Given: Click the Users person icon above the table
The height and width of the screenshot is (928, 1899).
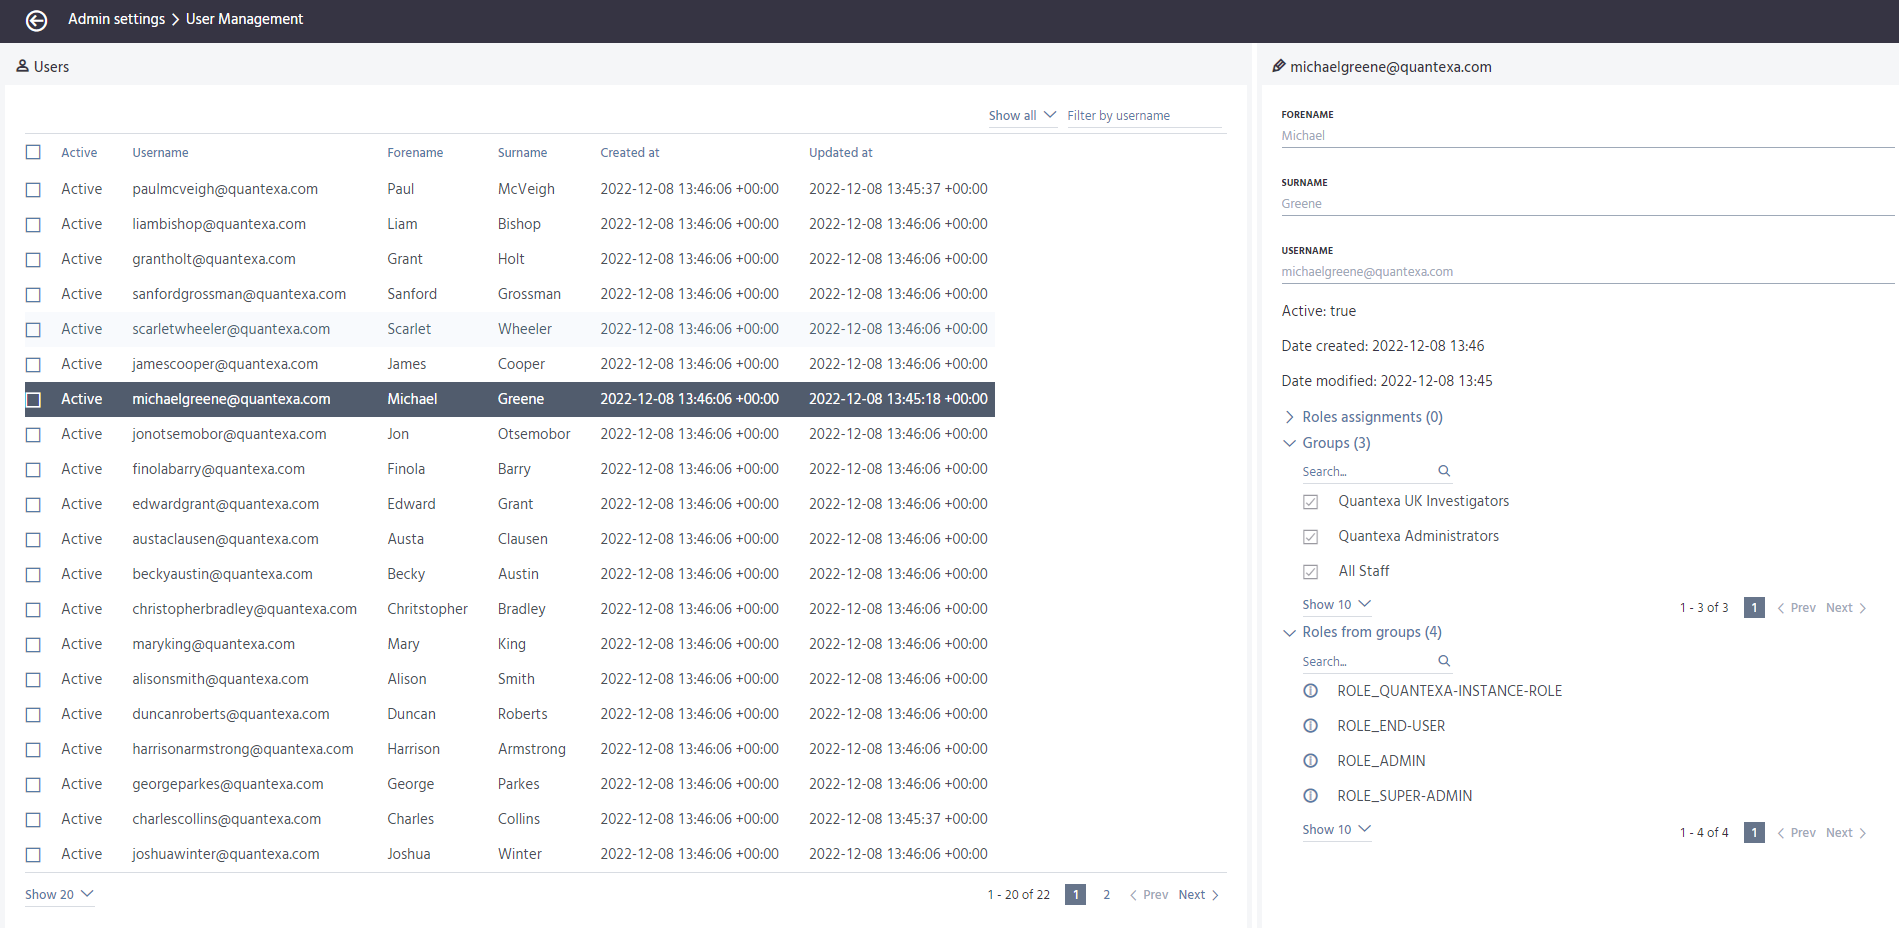Looking at the screenshot, I should [x=22, y=66].
